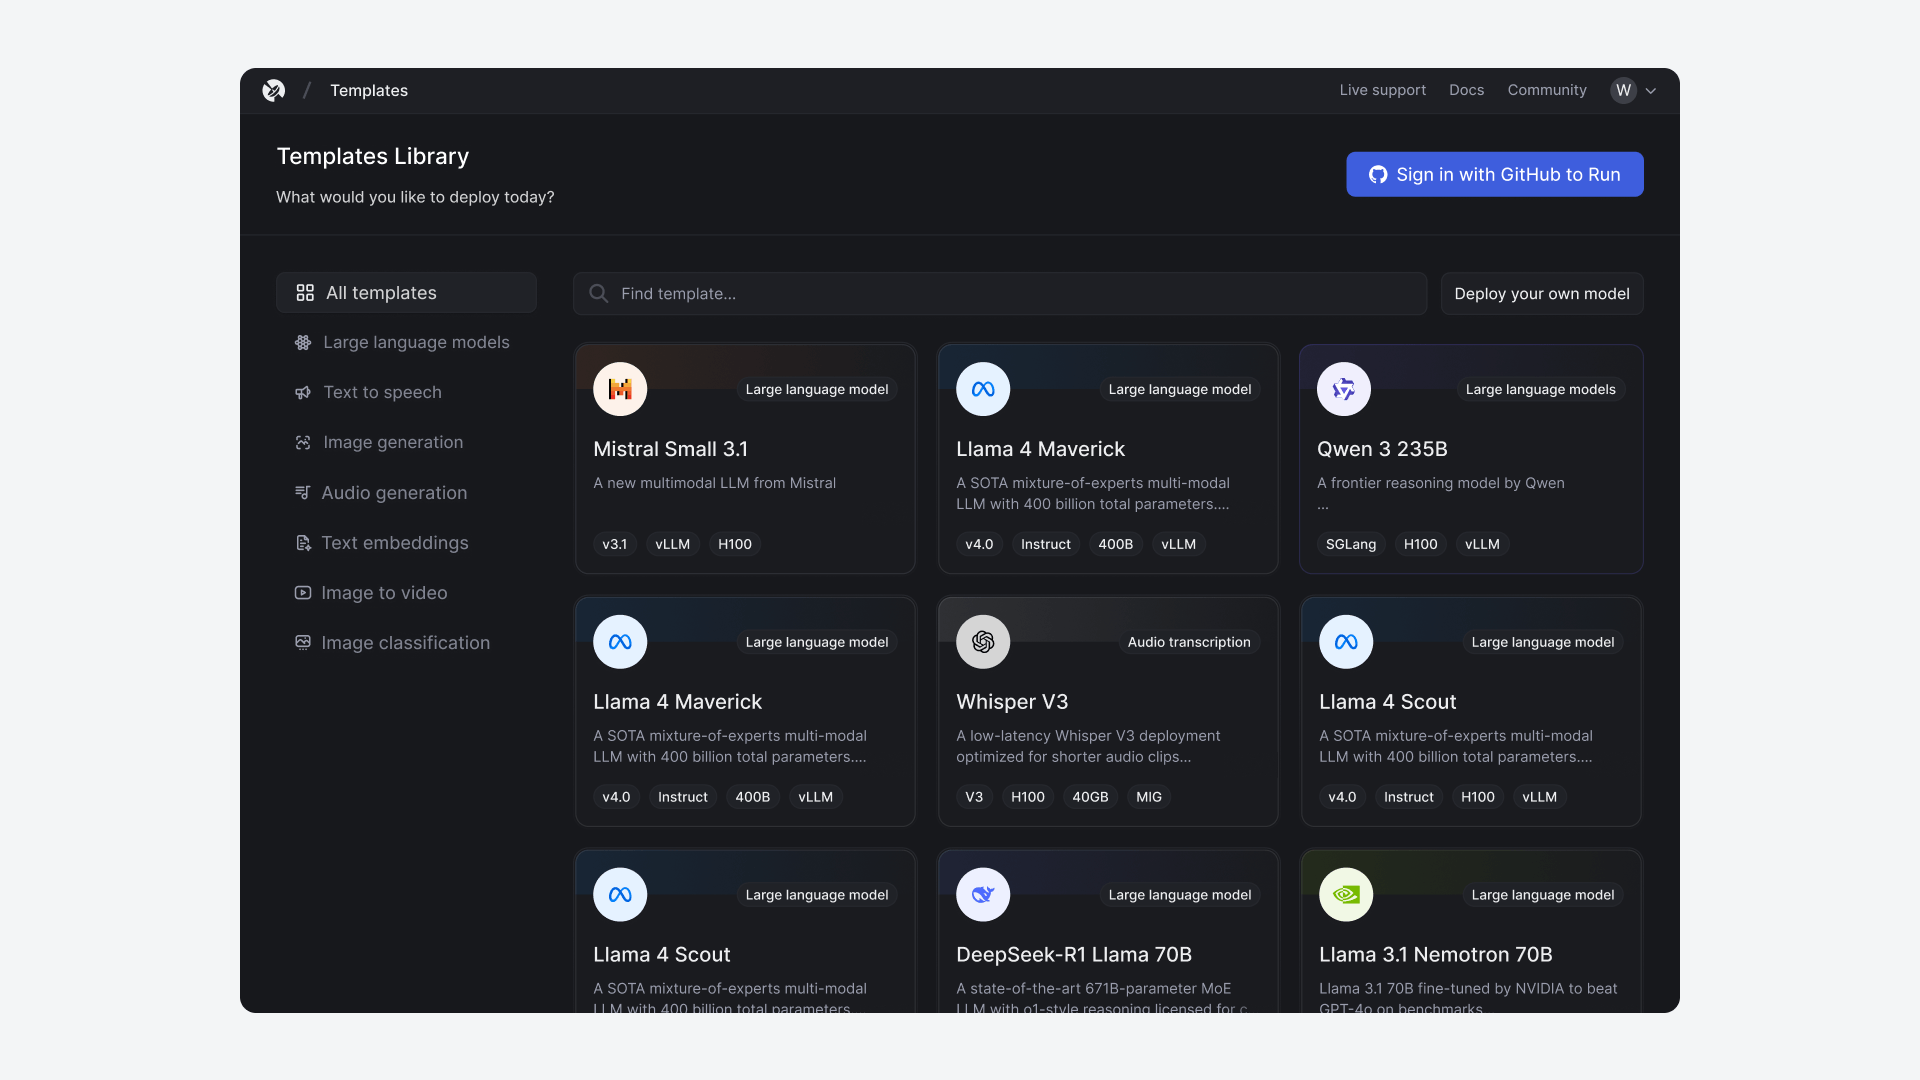
Task: Click the NVIDIA logo on Nemotron card
Action: [x=1346, y=895]
